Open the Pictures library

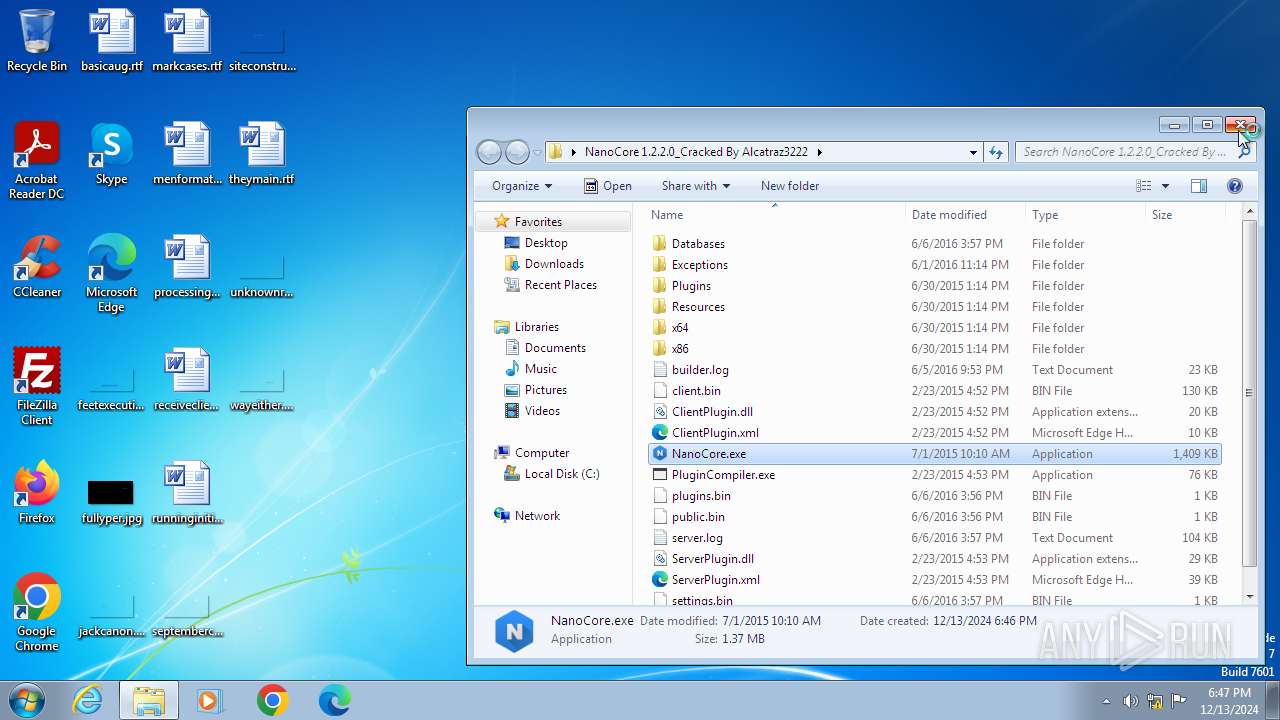pos(545,390)
